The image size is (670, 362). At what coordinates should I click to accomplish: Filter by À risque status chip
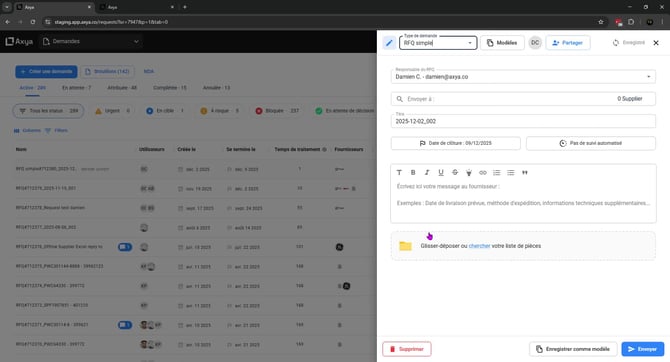click(220, 111)
